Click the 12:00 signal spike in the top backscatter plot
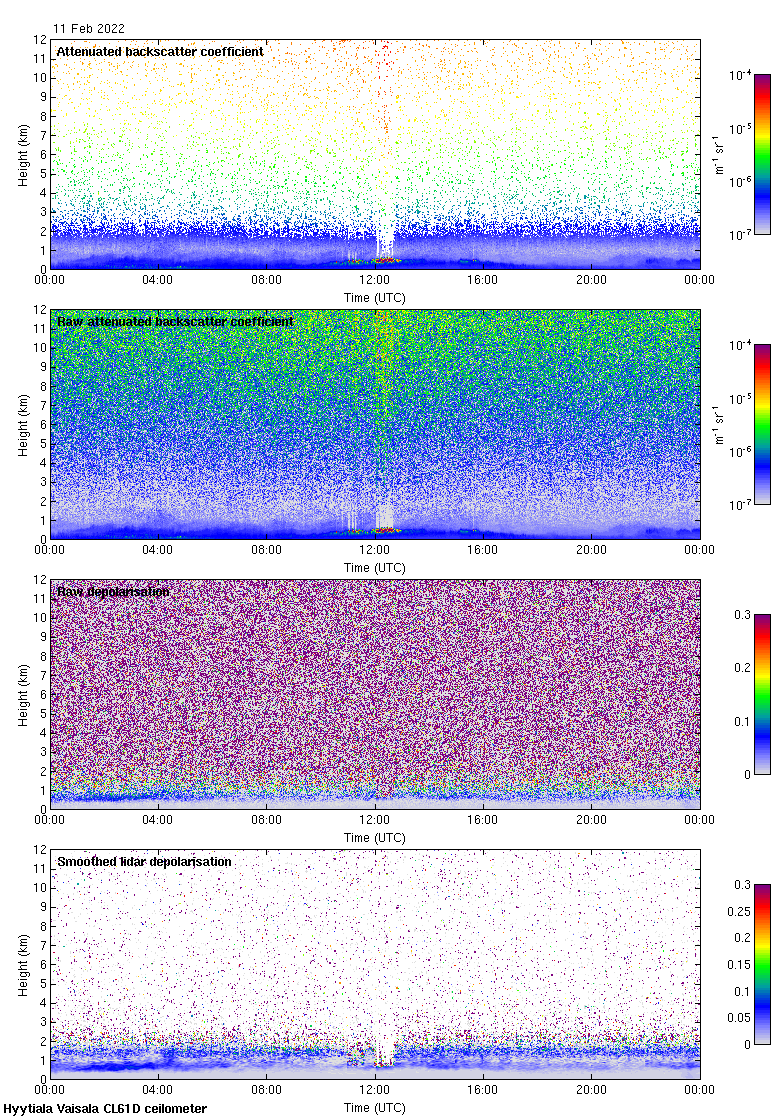780x1120 pixels. (x=386, y=154)
